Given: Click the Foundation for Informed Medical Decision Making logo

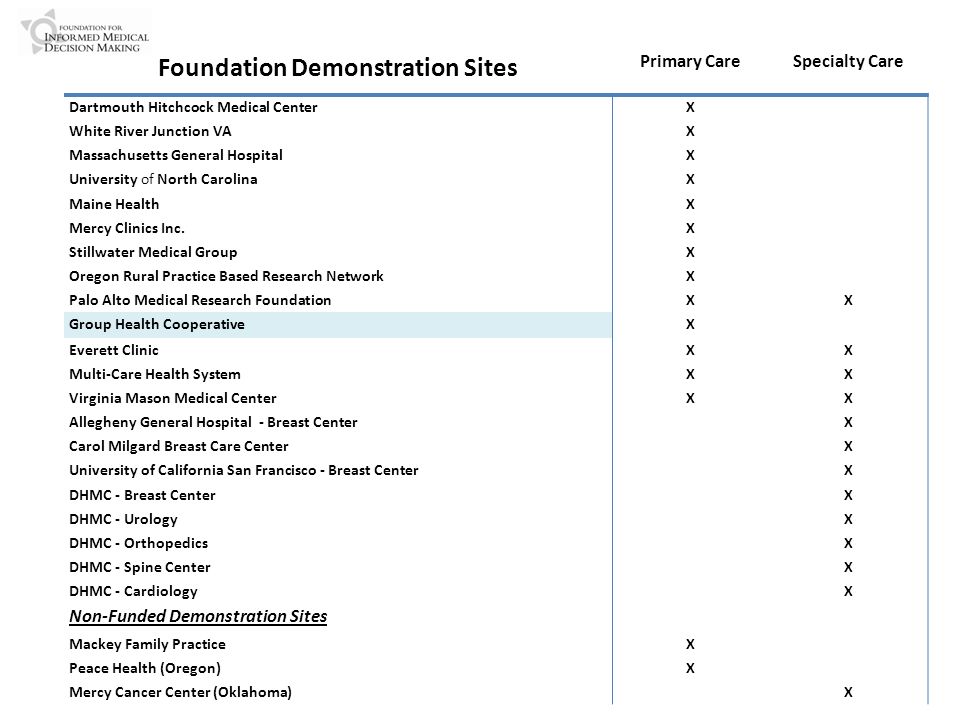Looking at the screenshot, I should (85, 32).
